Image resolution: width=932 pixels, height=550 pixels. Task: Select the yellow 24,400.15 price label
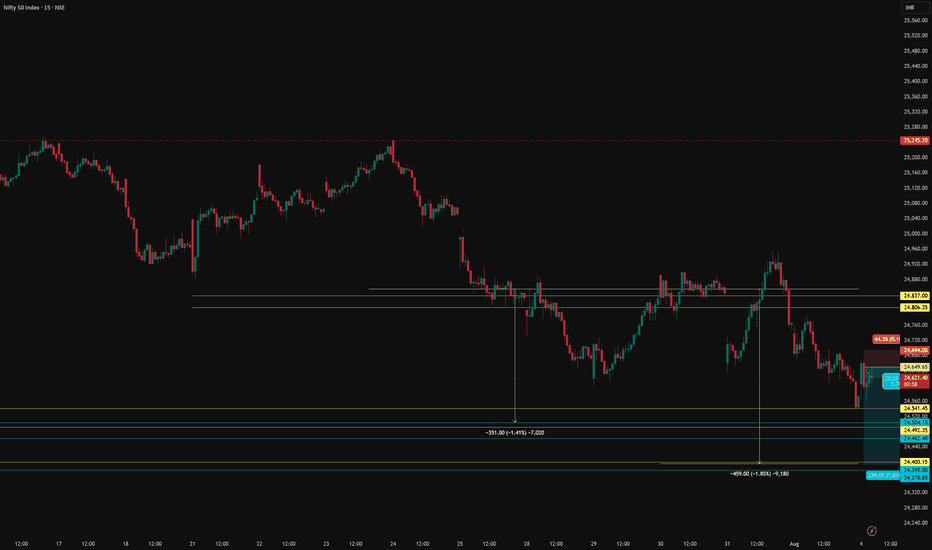[x=915, y=462]
